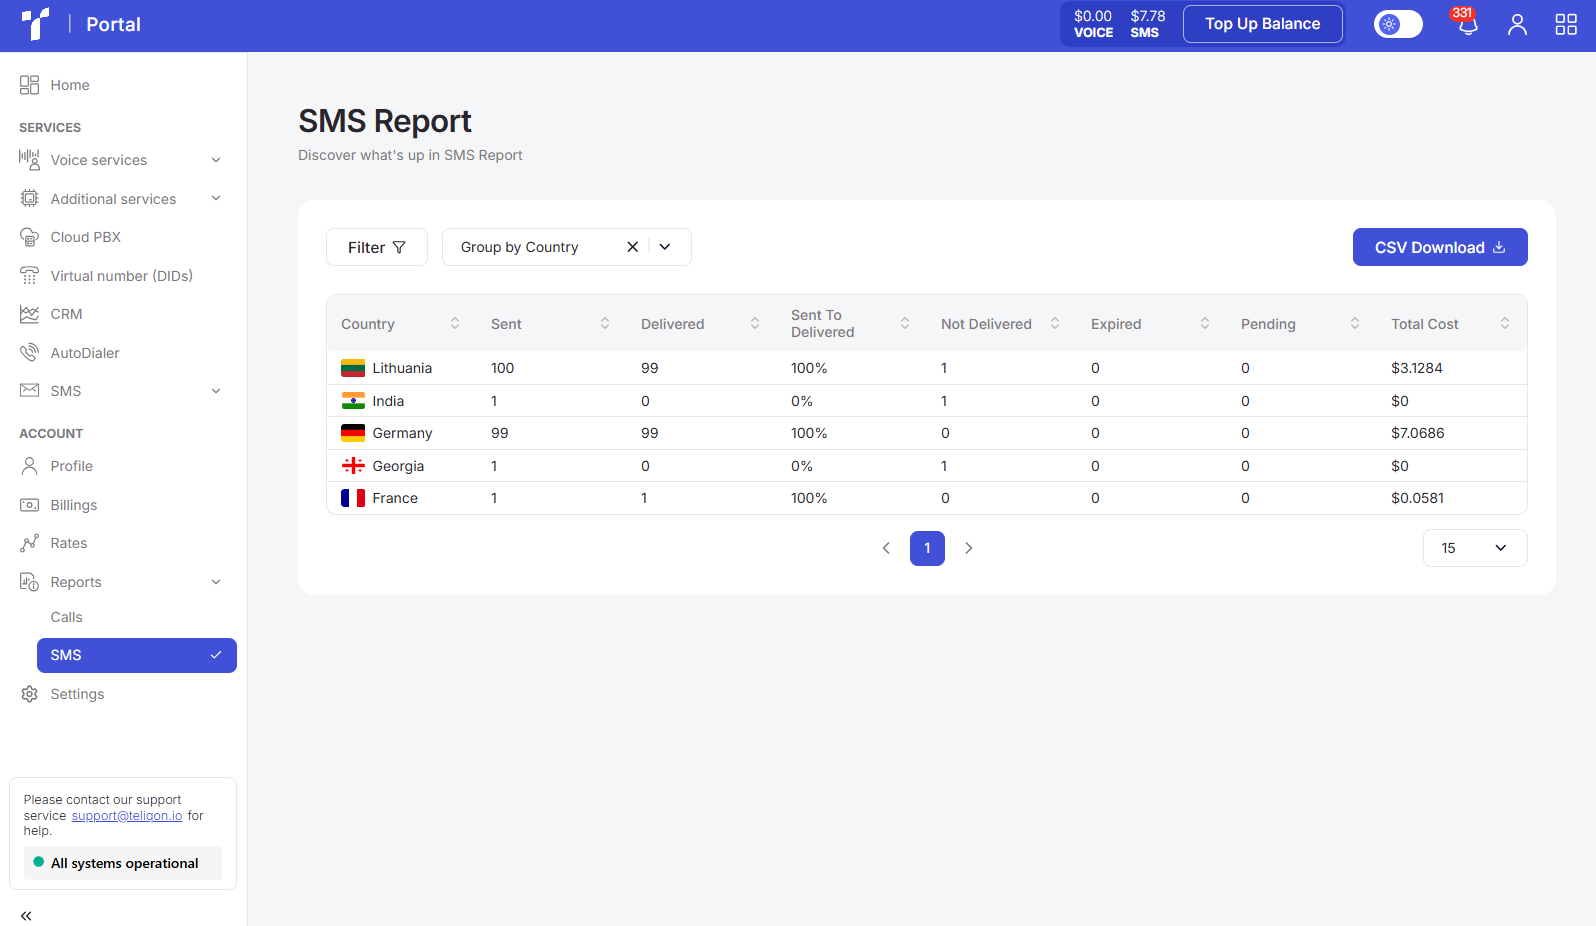Clear the Group by Country selection
Screen dimensions: 1596x926
(632, 247)
